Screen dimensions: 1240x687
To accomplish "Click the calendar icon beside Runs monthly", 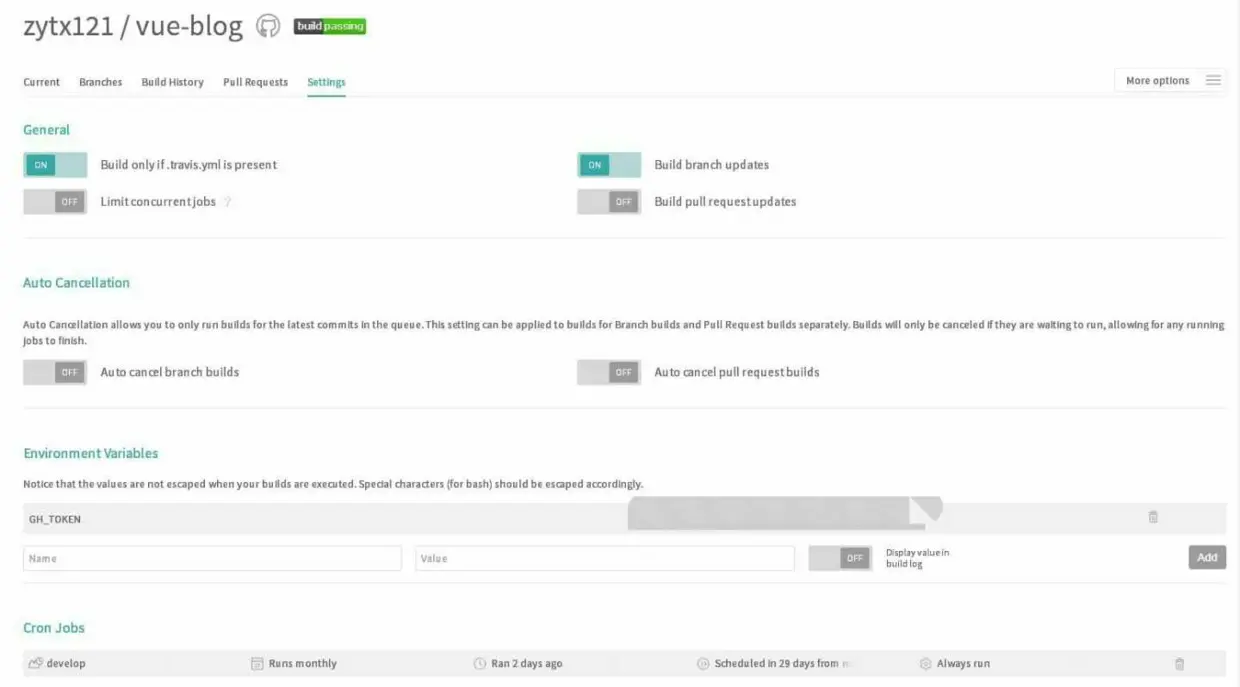I will coord(257,663).
